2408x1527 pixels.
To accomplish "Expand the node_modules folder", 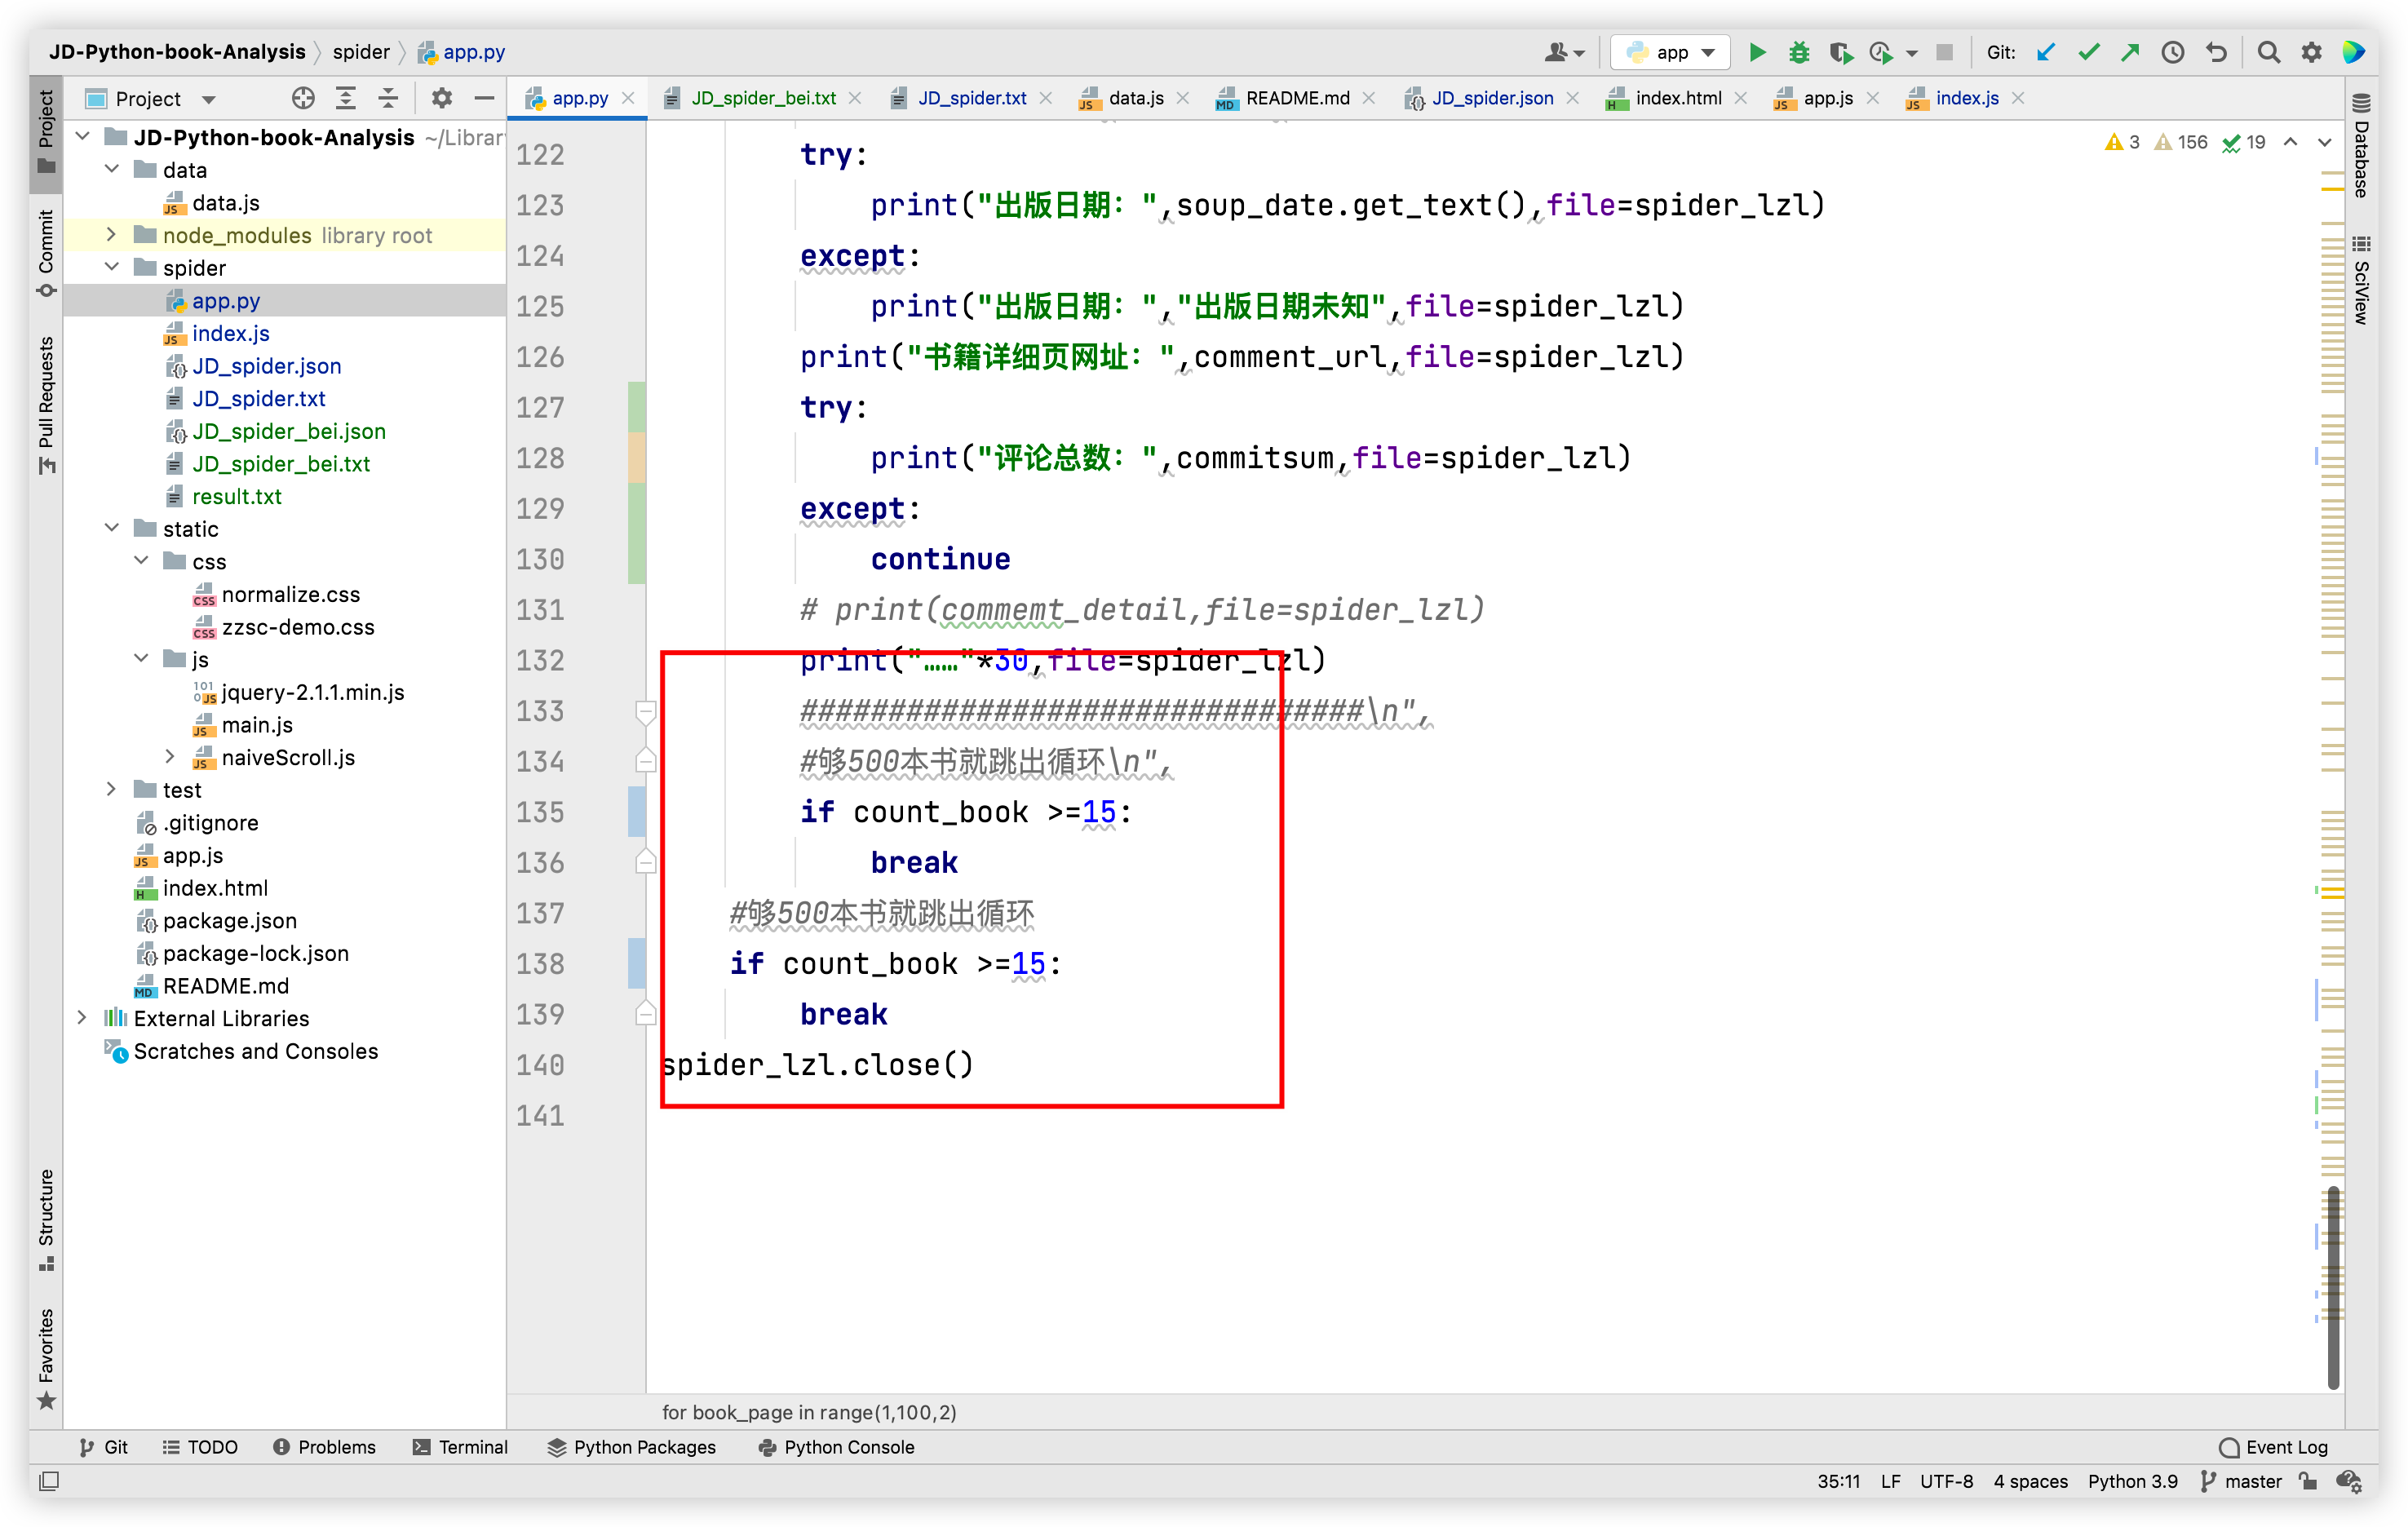I will pyautogui.click(x=112, y=235).
